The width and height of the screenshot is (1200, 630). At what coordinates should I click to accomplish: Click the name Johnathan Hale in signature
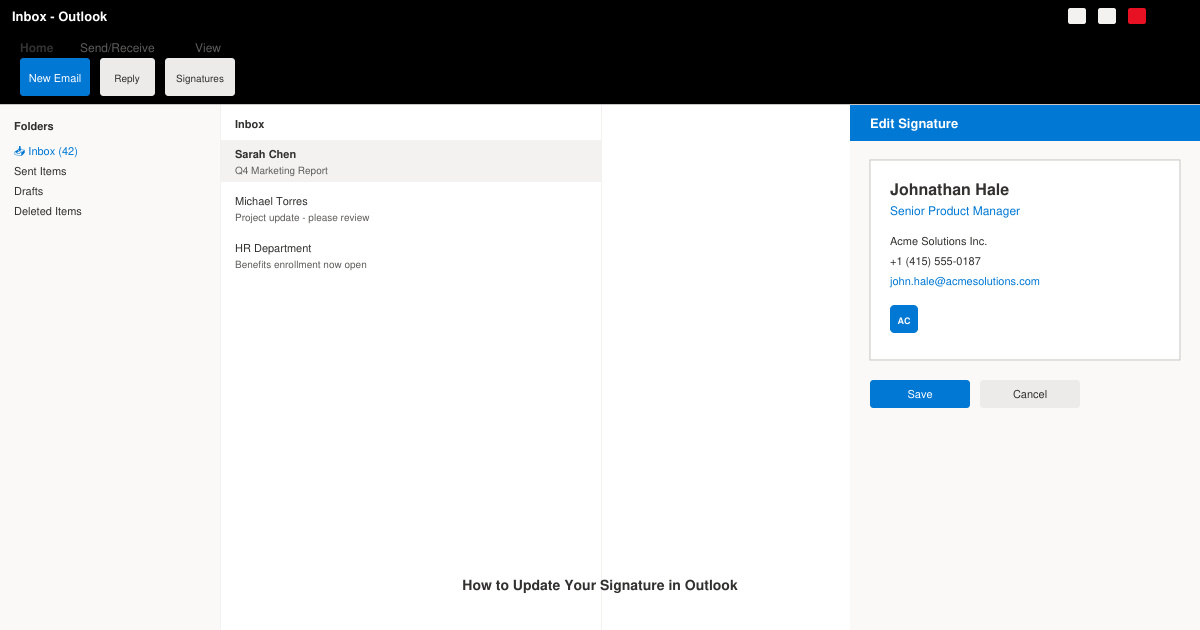[x=949, y=190]
